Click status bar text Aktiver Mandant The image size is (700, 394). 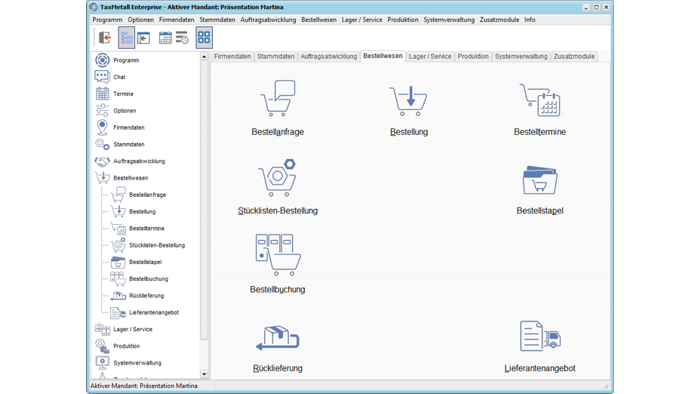[x=144, y=386]
